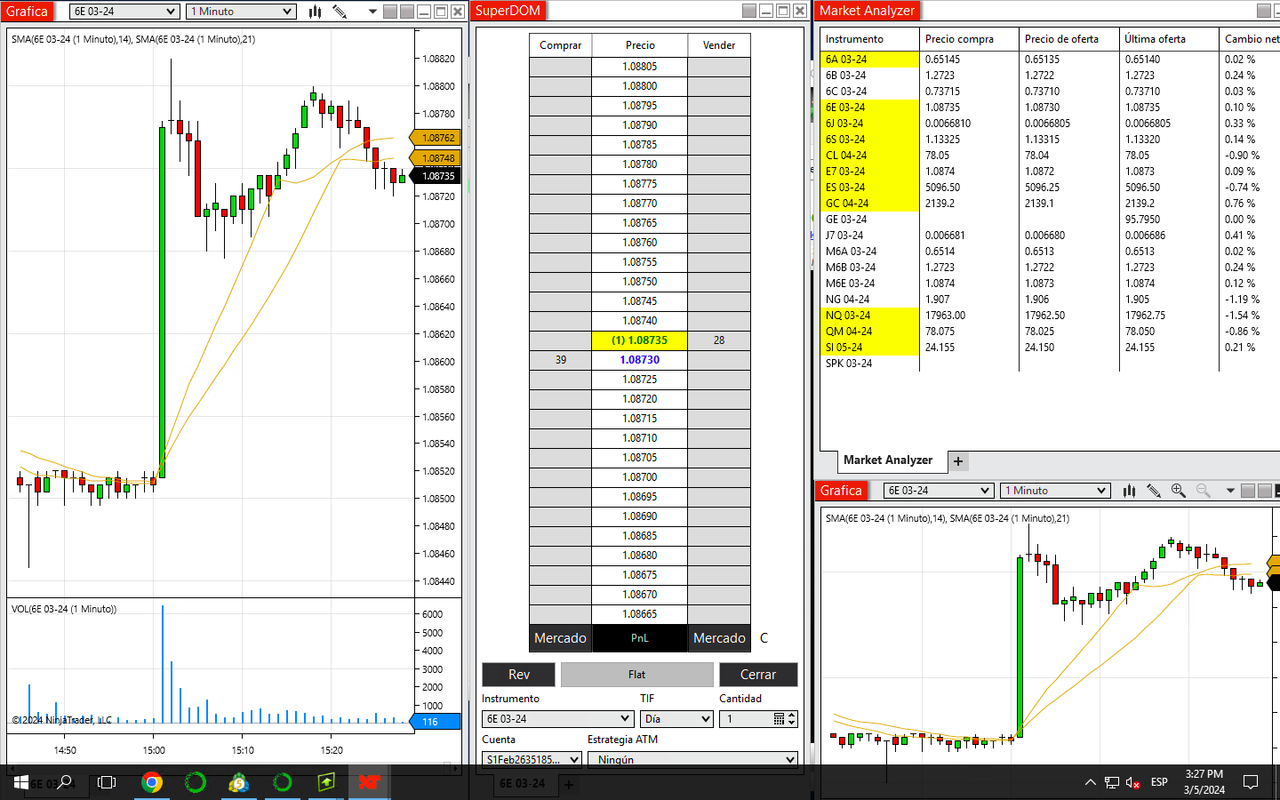
Task: Click first gray link square in top-left Grafica
Action: point(391,11)
